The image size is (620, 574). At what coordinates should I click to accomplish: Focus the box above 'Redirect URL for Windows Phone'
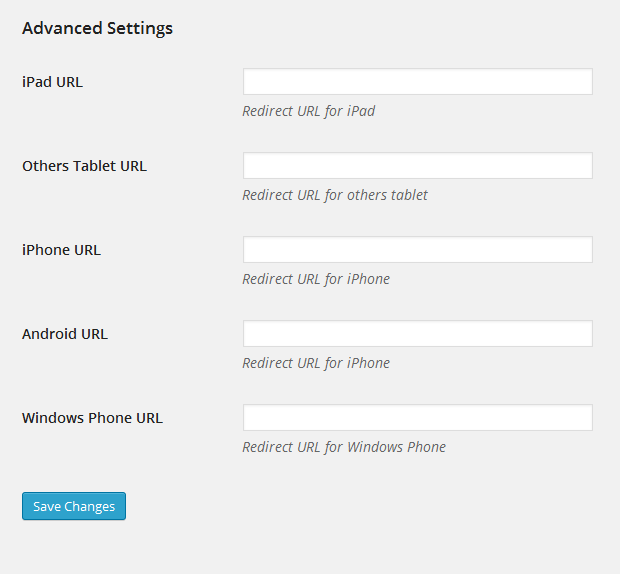418,417
